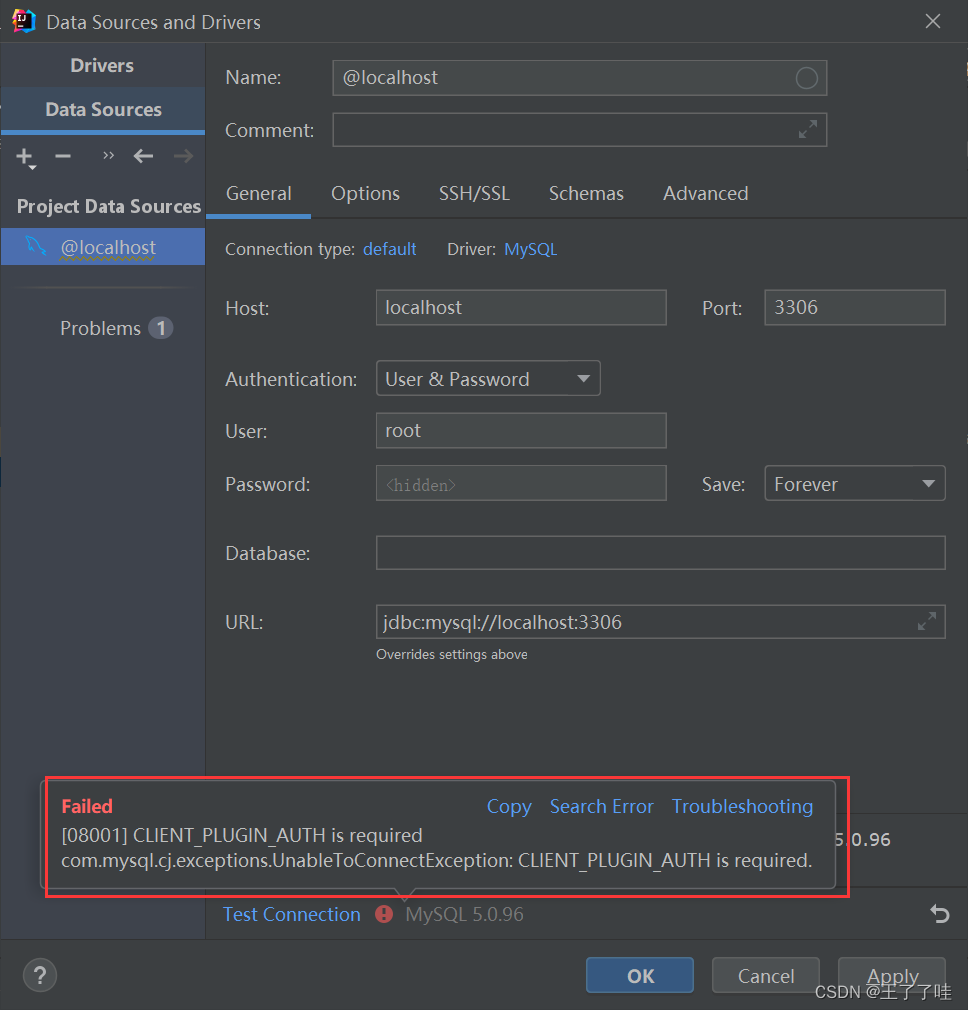Change Connection type from default

point(389,249)
